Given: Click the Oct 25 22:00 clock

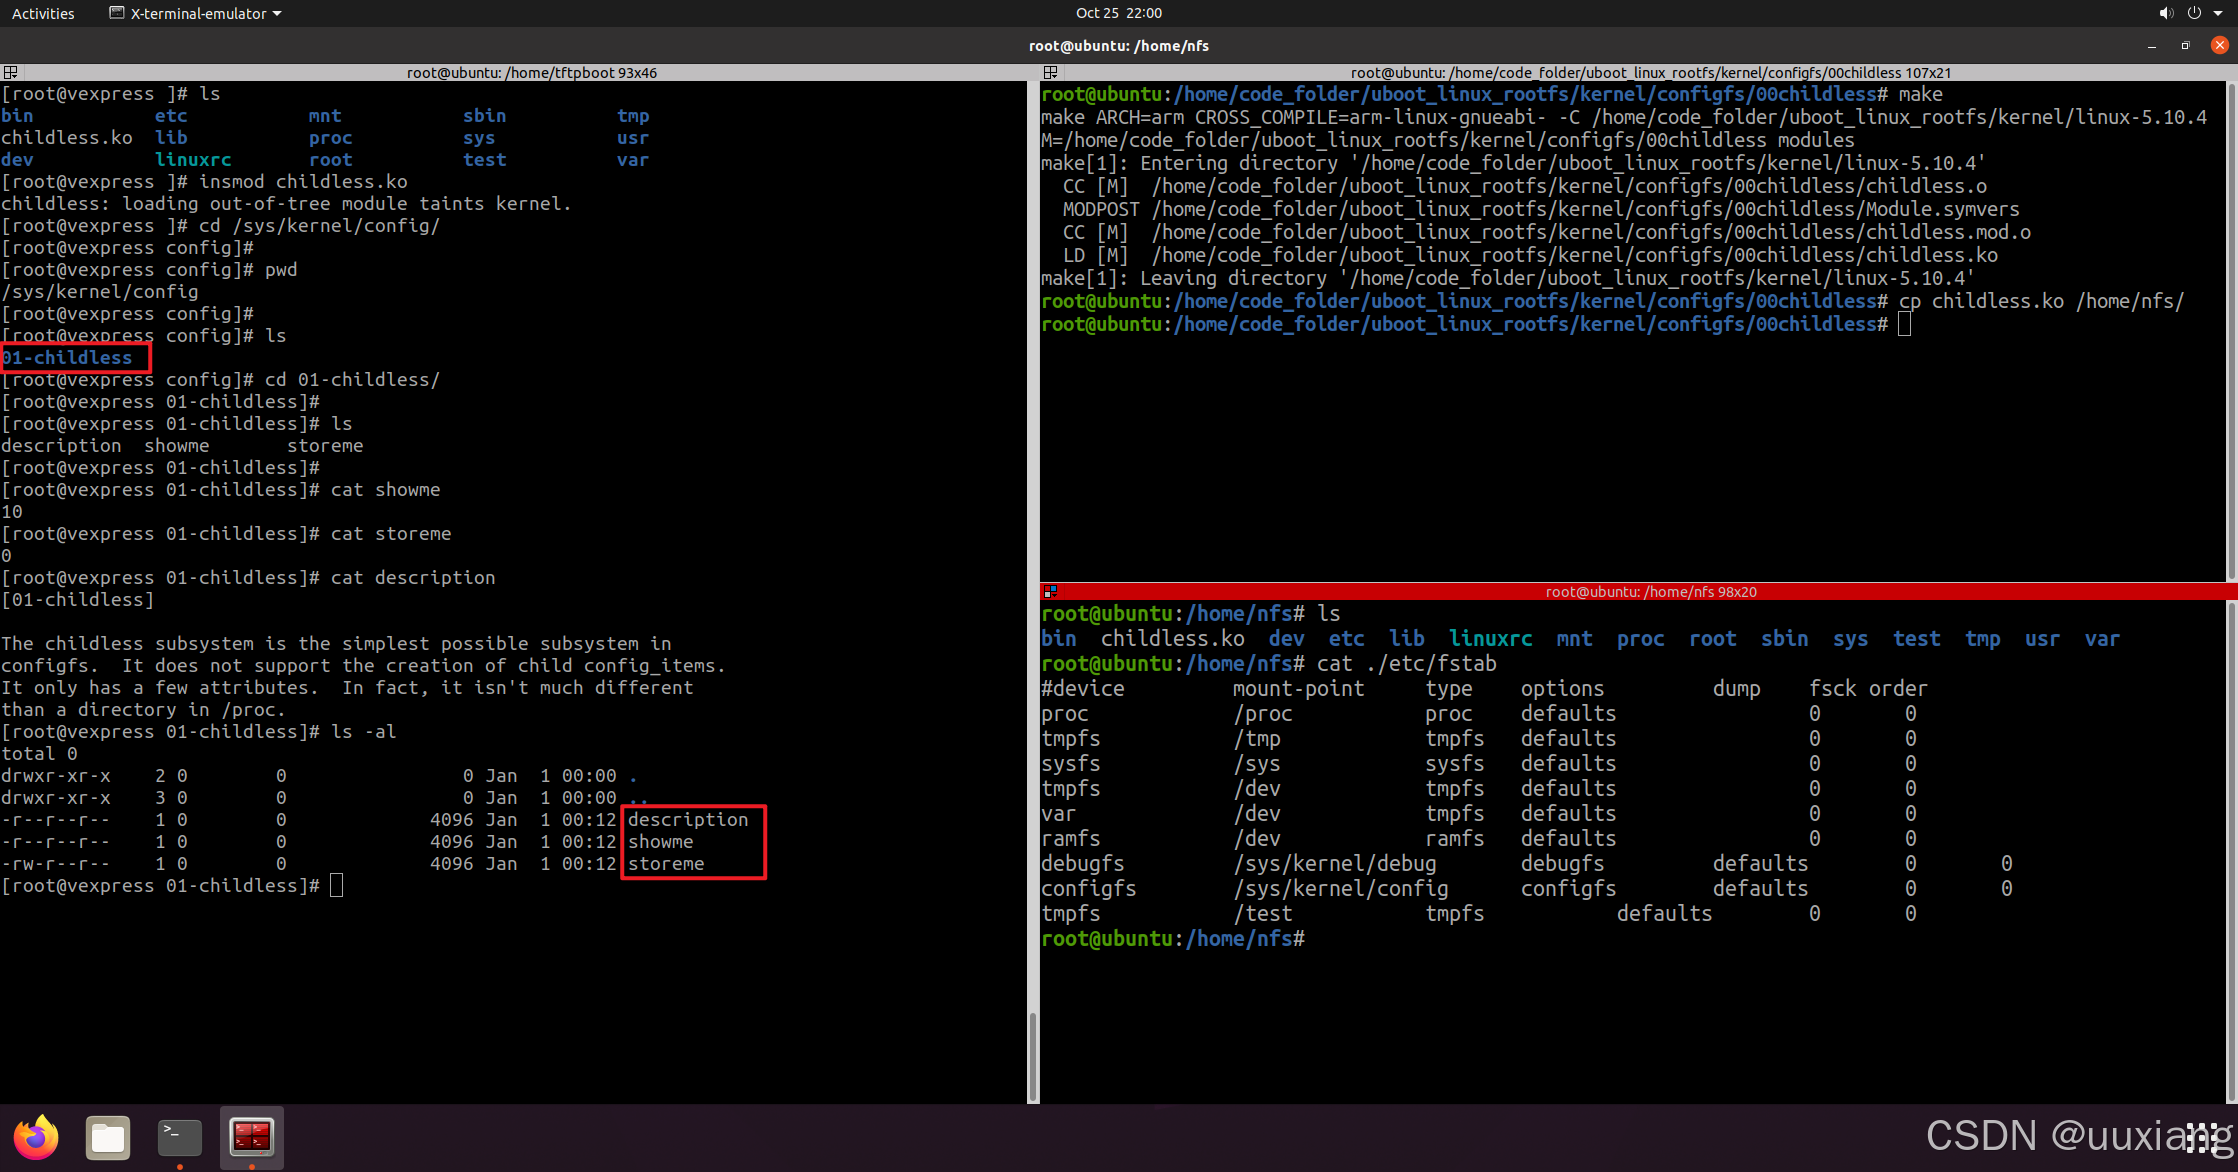Looking at the screenshot, I should click(1118, 13).
